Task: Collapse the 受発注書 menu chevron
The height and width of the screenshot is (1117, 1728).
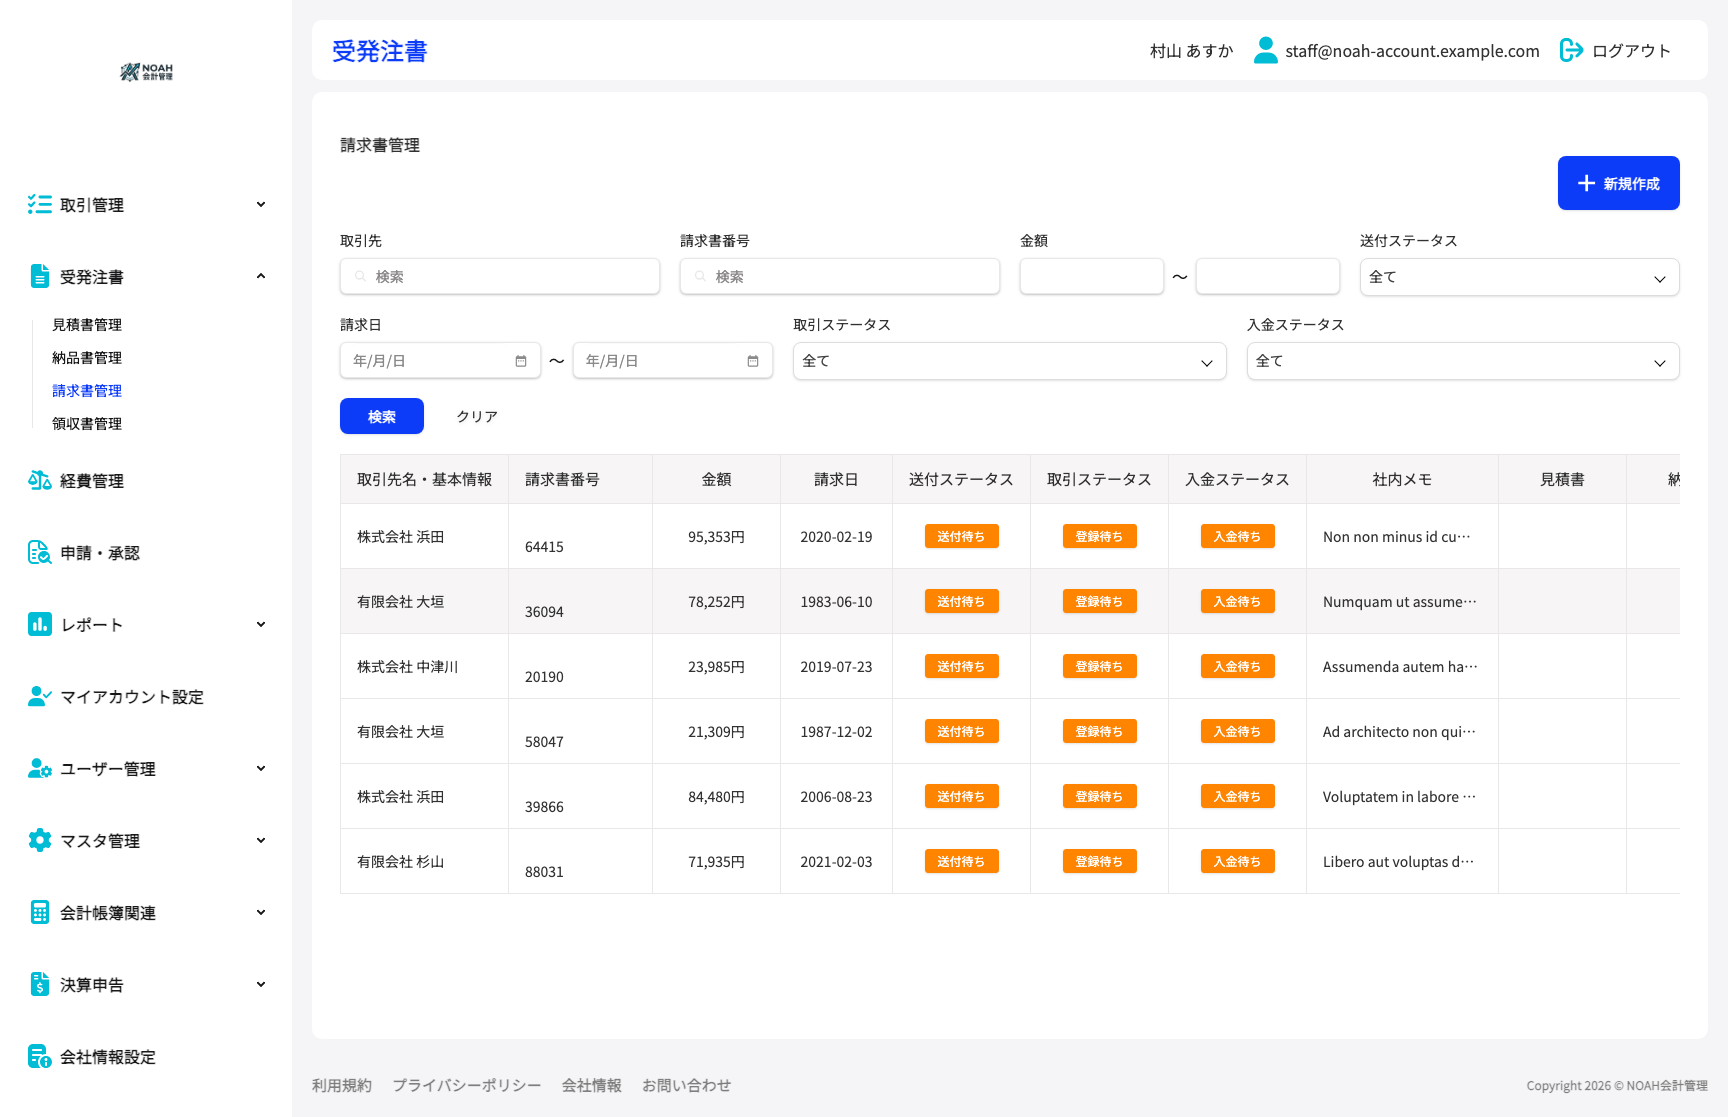Action: coord(261,276)
